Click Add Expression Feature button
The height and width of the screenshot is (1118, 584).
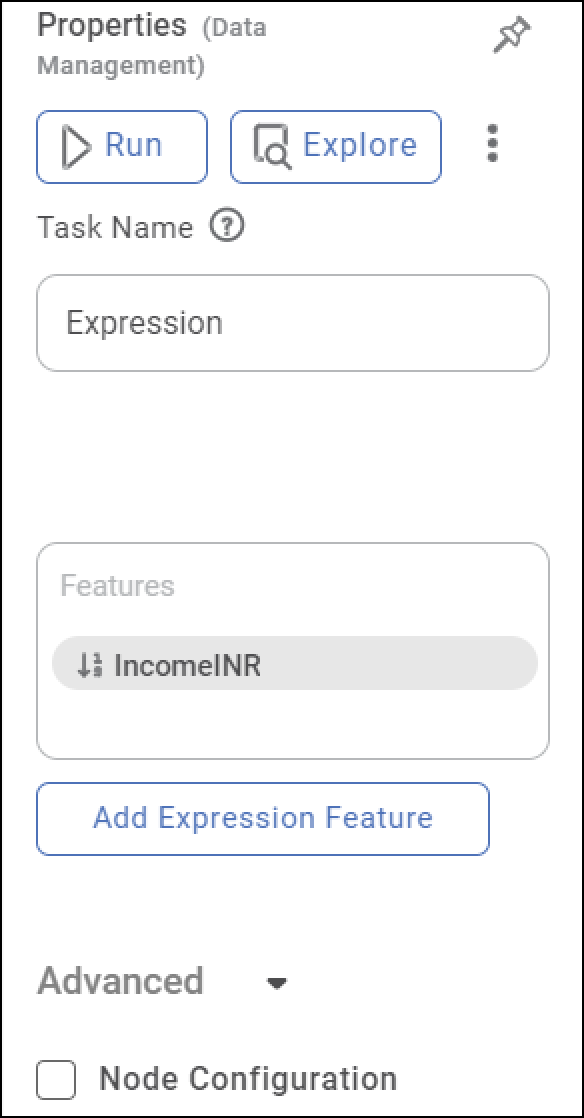[x=263, y=818]
